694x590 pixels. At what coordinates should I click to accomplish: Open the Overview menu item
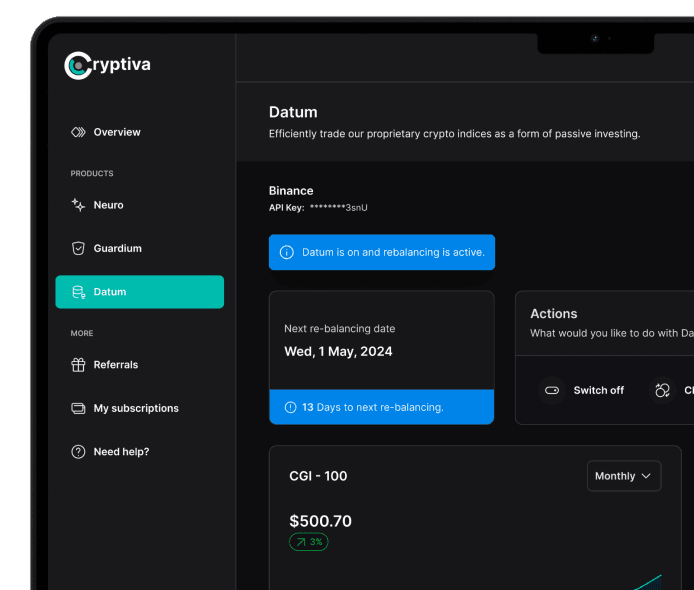[x=117, y=132]
